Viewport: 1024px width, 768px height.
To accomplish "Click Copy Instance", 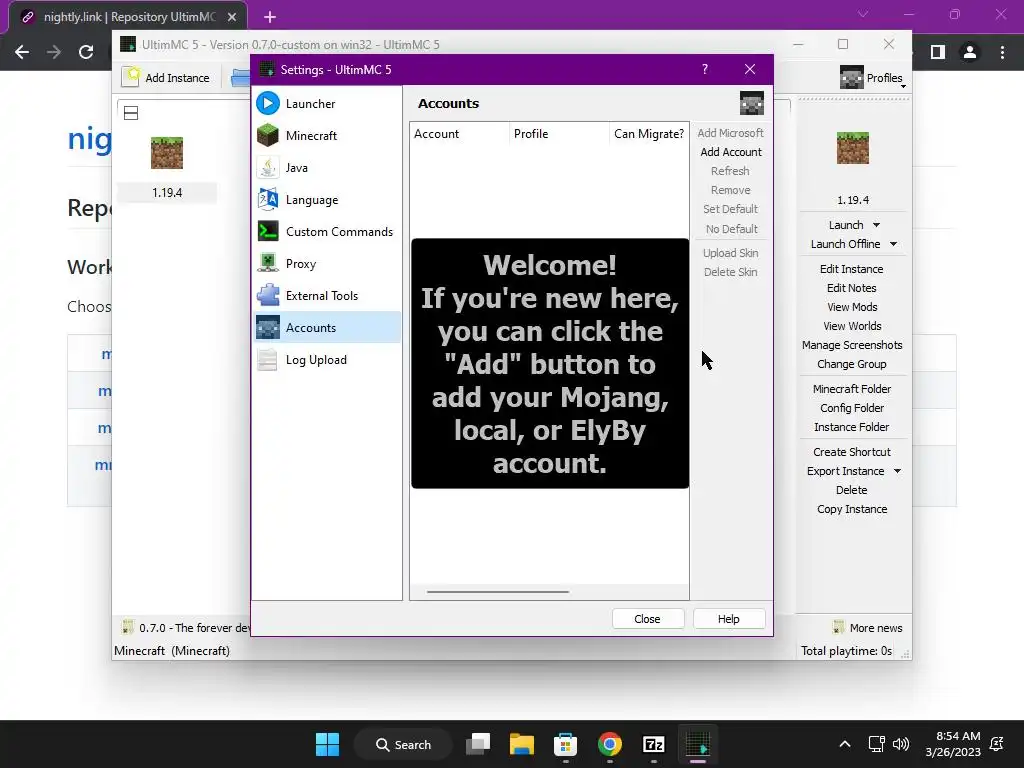I will (852, 509).
